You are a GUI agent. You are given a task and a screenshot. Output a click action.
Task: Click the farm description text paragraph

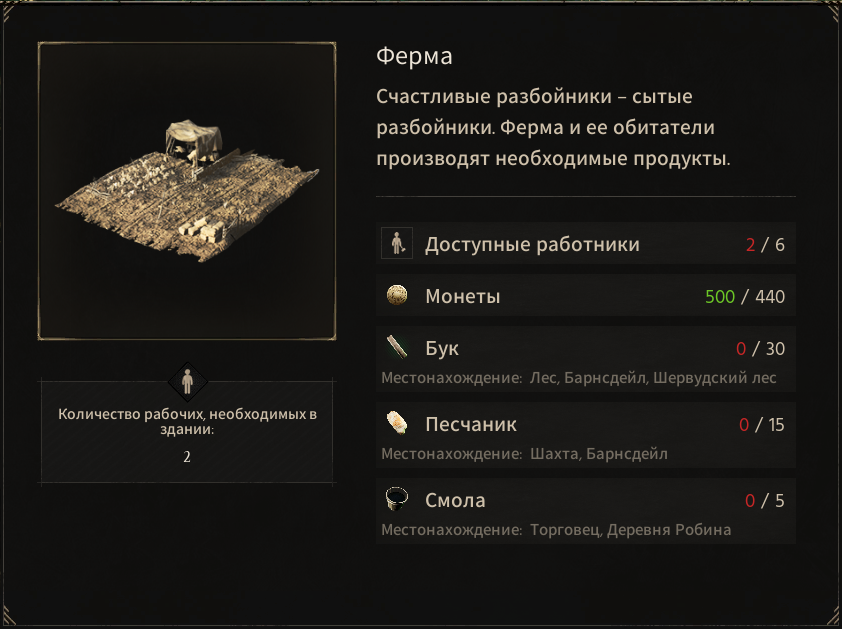554,128
